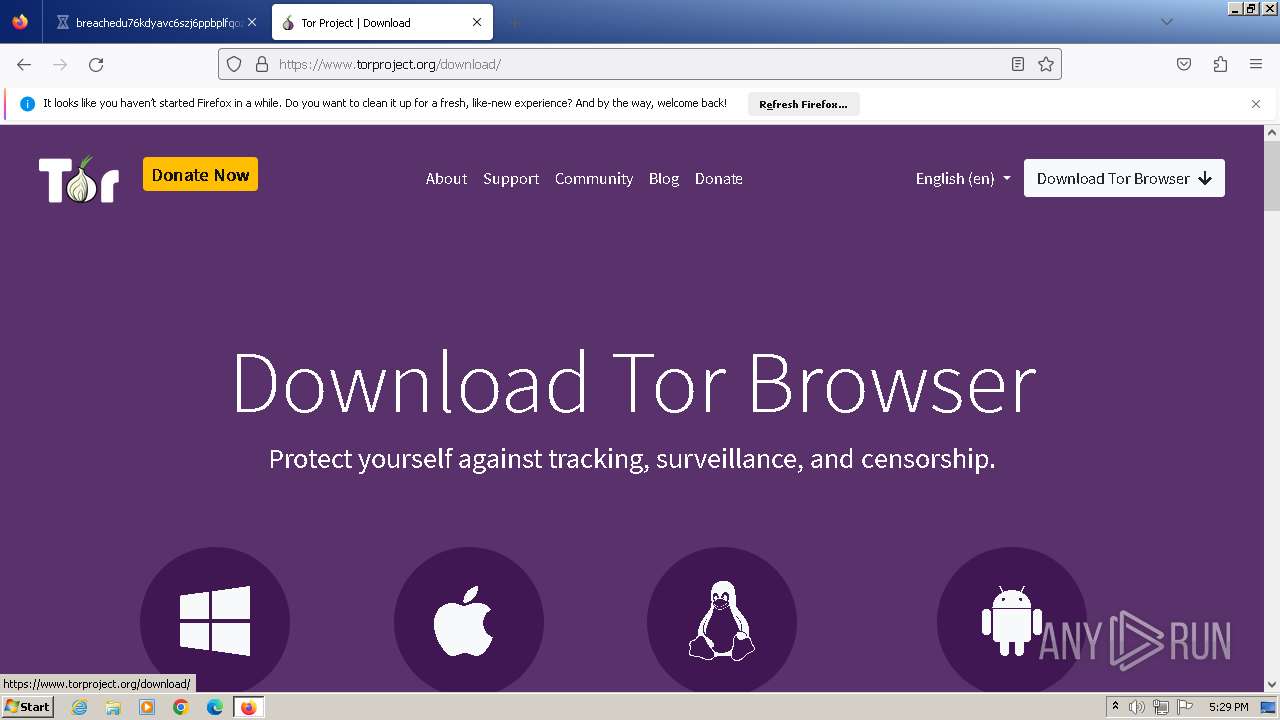
Task: Bookmark this page with star icon
Action: [x=1046, y=64]
